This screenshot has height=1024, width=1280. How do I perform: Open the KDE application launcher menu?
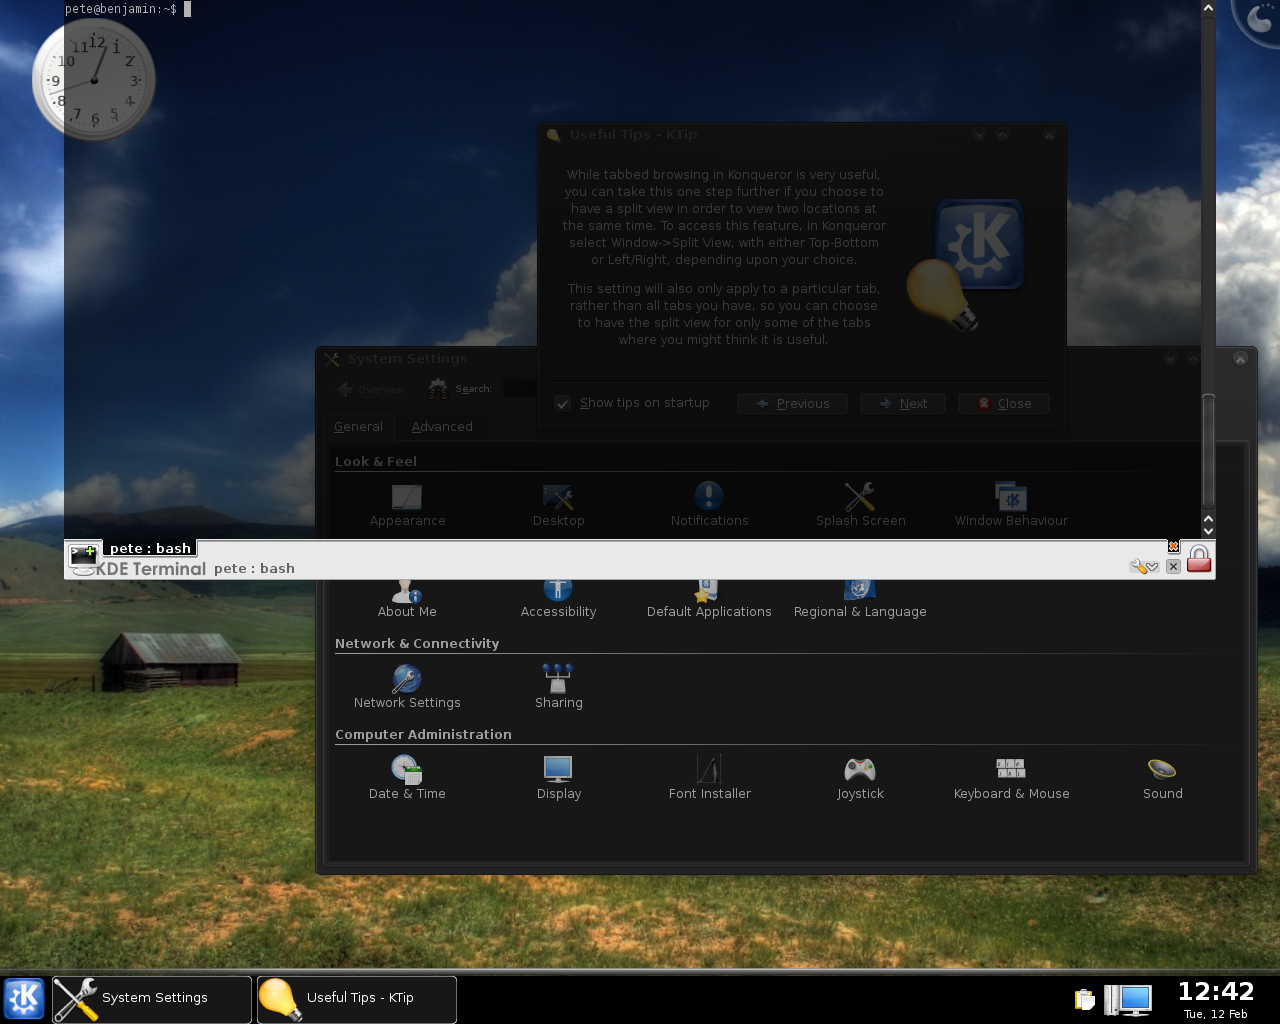coord(24,998)
